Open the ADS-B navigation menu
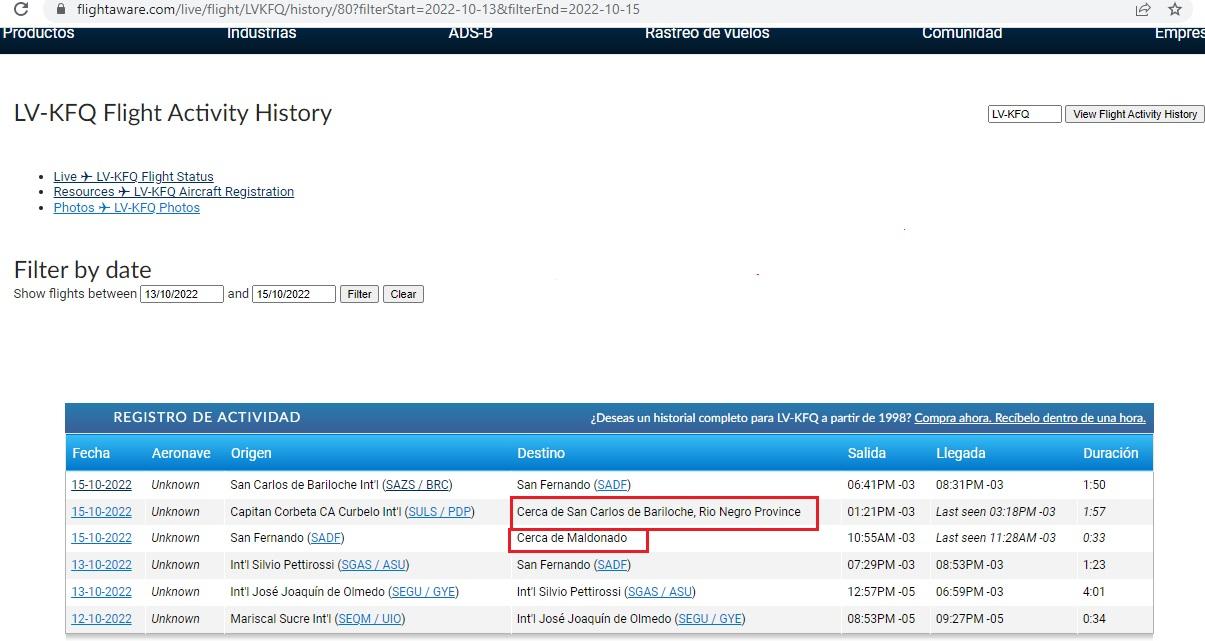1205x641 pixels. (x=470, y=33)
